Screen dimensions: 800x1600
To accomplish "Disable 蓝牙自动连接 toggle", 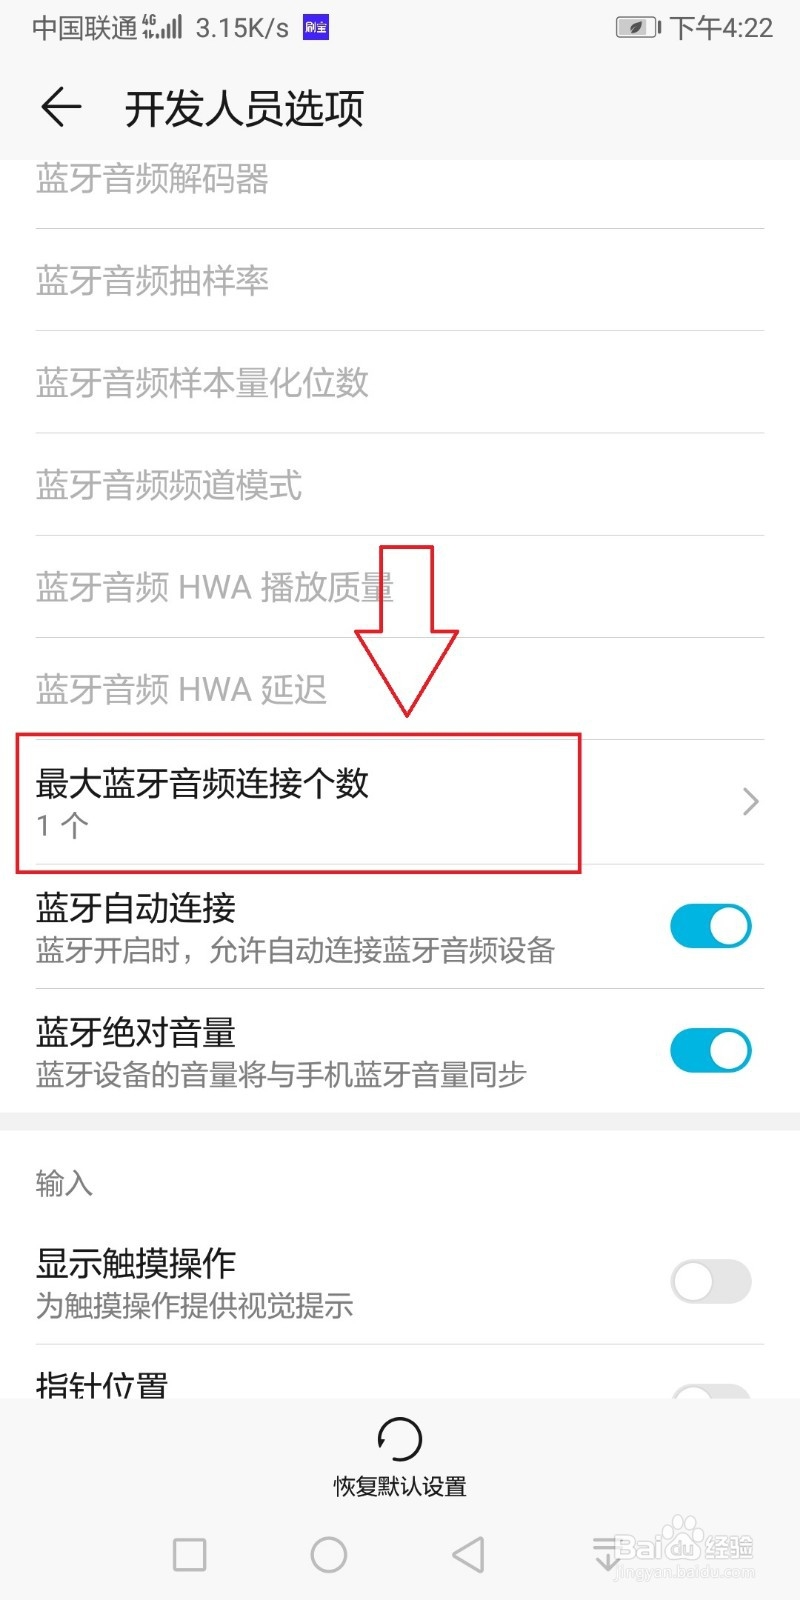I will click(710, 926).
